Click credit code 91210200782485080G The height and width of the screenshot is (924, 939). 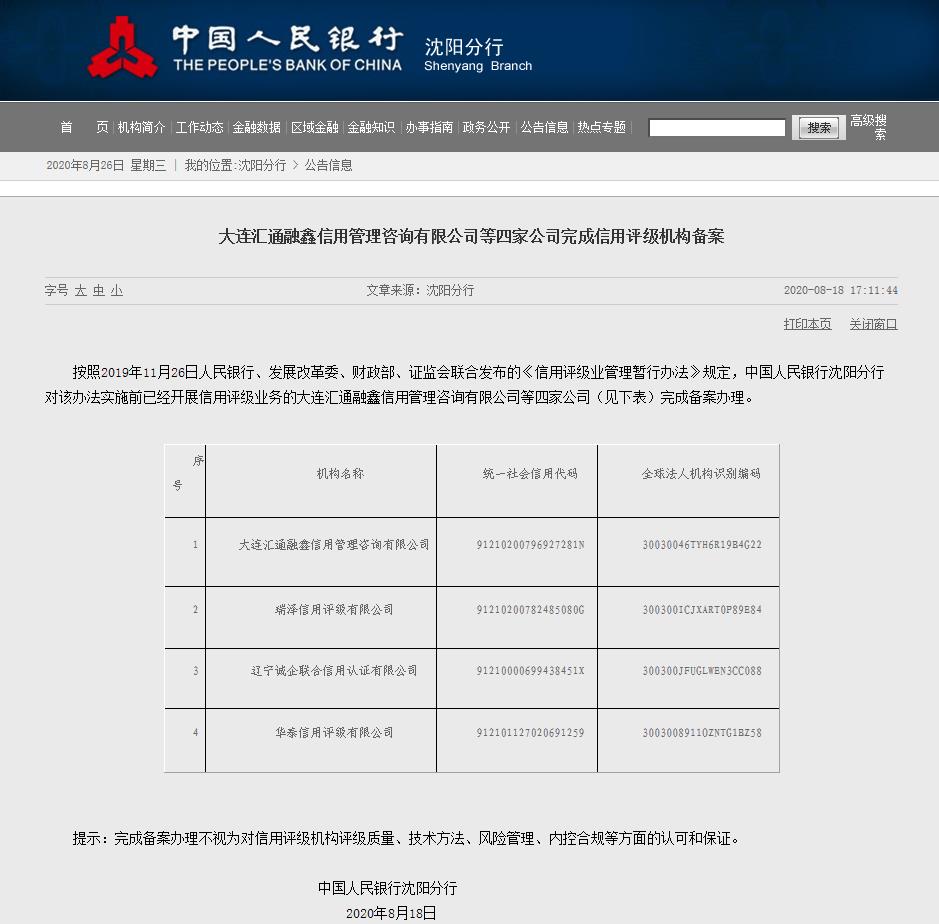530,610
